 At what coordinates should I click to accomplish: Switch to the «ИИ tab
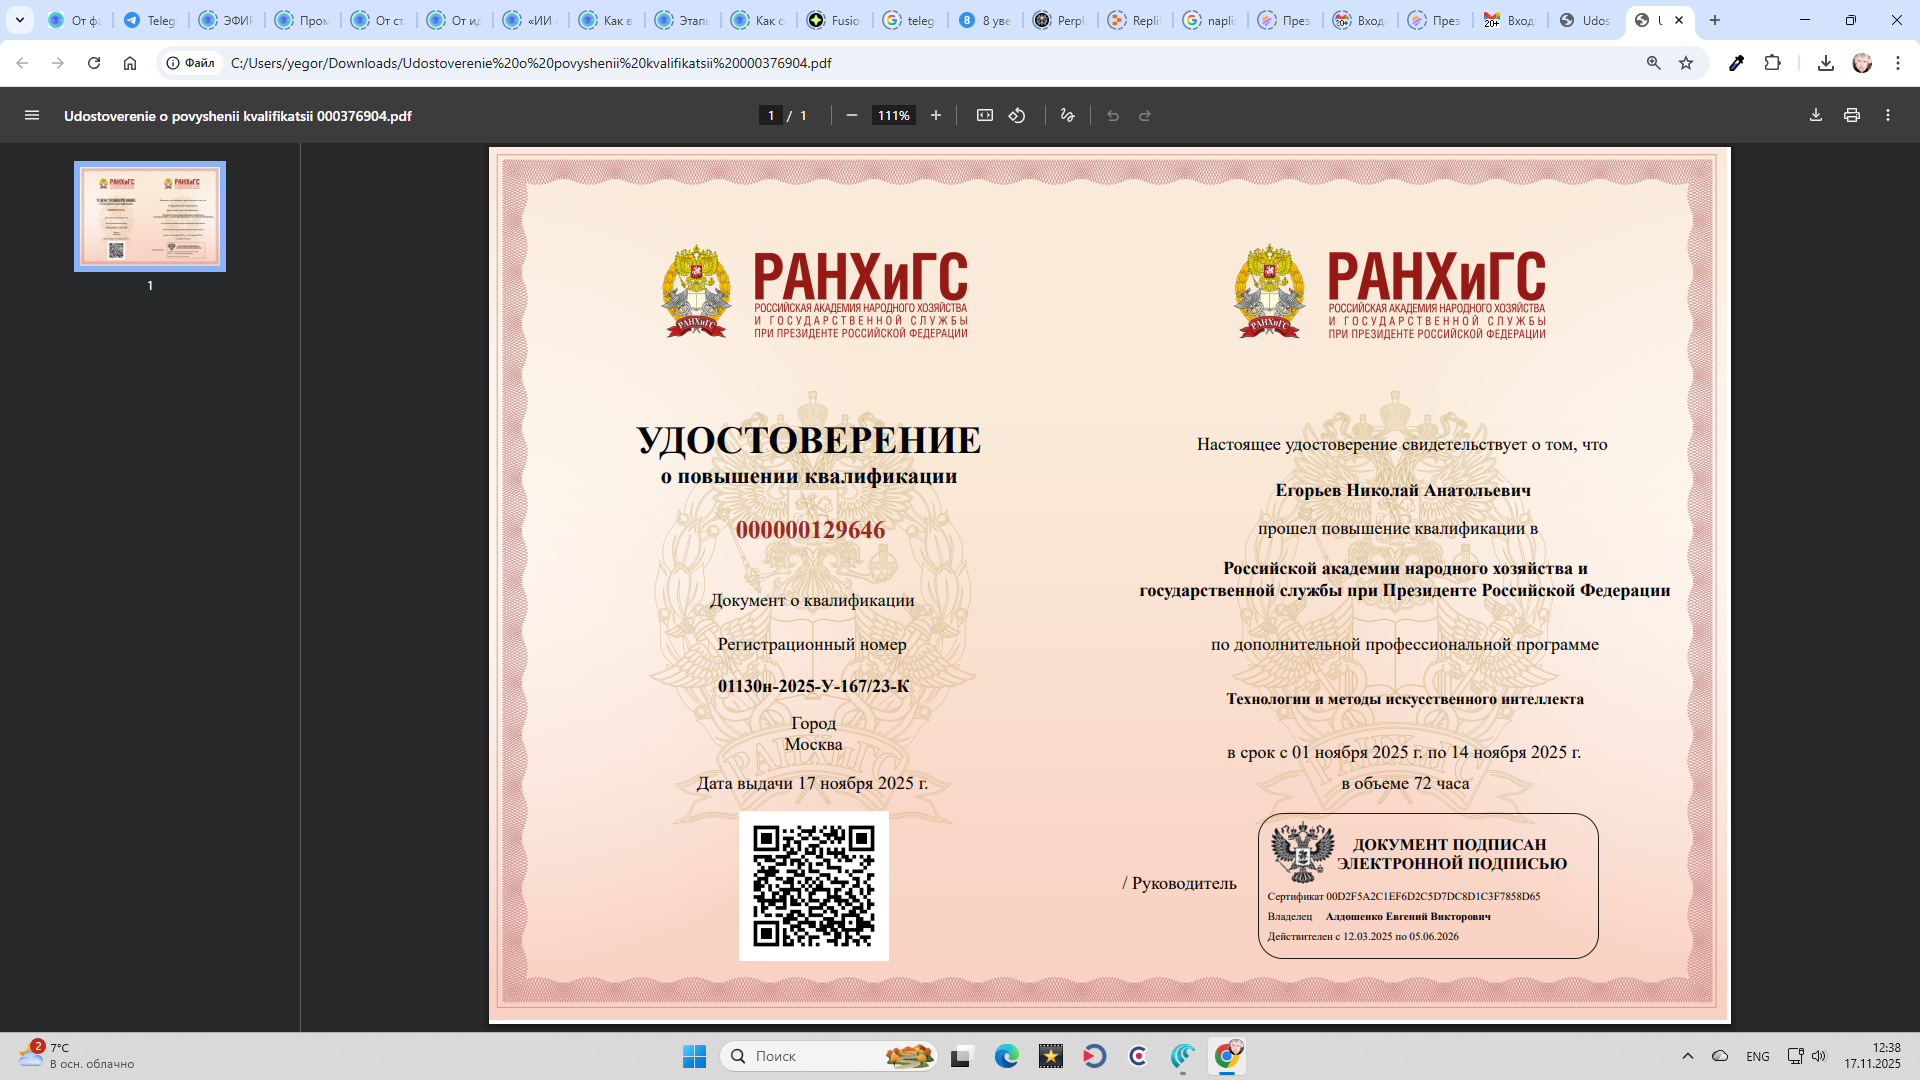click(530, 20)
